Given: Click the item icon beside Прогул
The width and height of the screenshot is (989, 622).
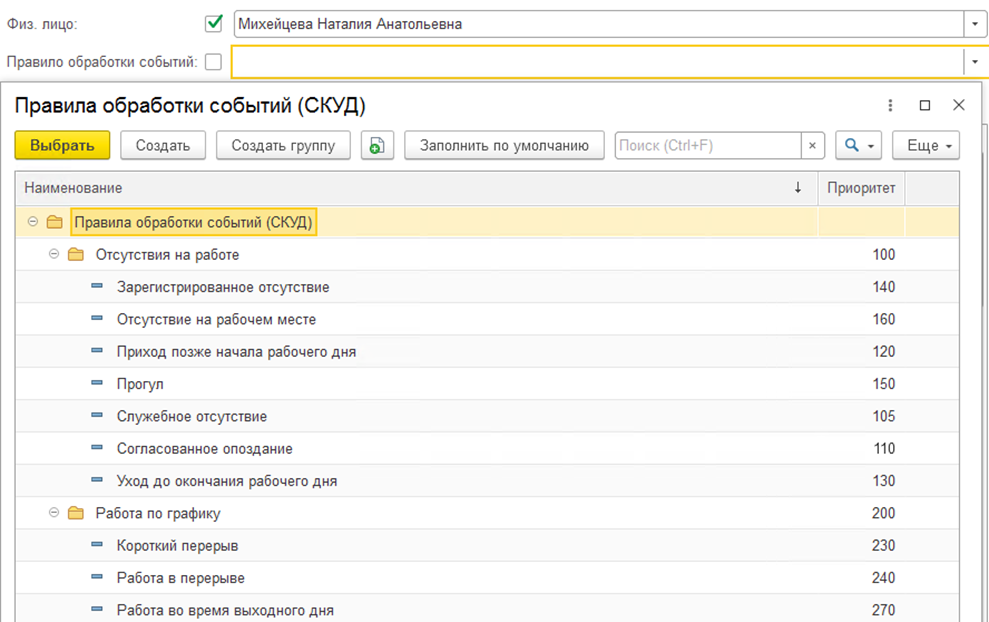Looking at the screenshot, I should (97, 384).
